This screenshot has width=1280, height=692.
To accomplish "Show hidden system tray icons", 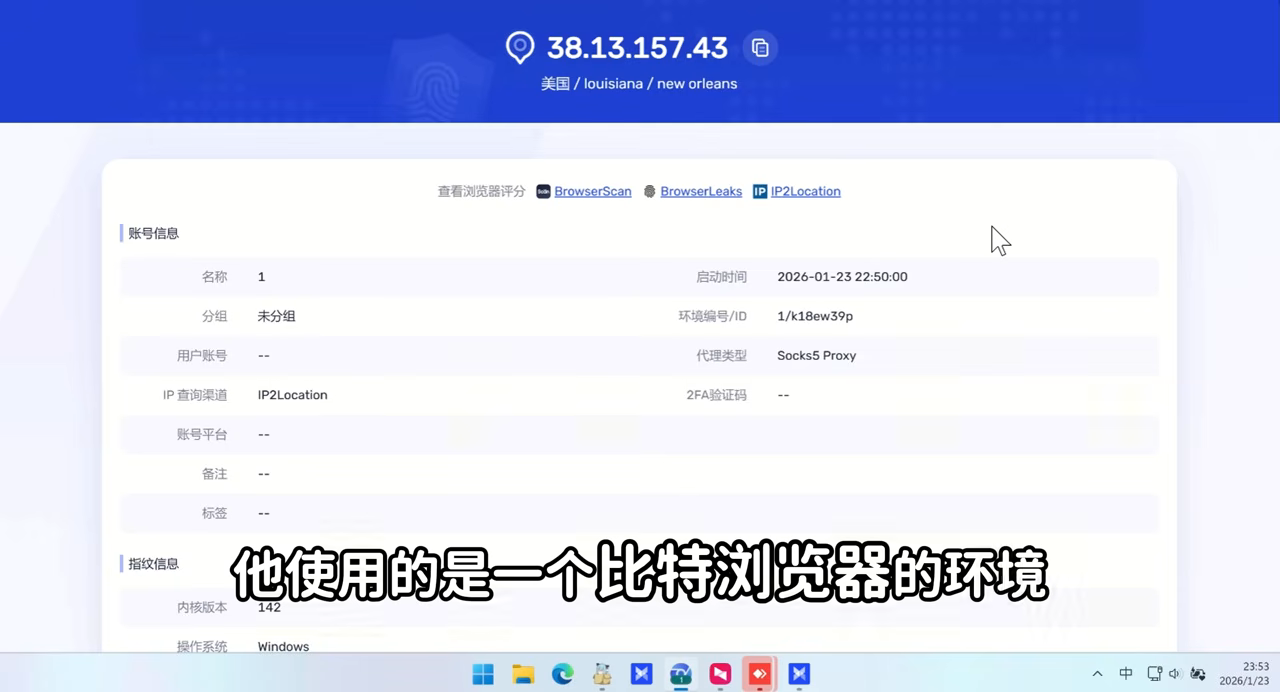I will coord(1097,674).
